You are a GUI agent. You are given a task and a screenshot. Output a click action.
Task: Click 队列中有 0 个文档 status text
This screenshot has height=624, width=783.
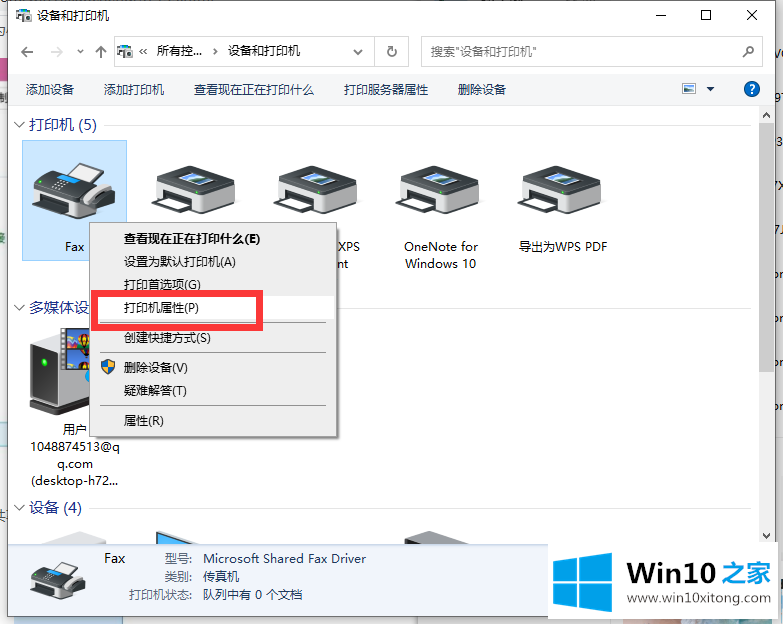pos(252,595)
